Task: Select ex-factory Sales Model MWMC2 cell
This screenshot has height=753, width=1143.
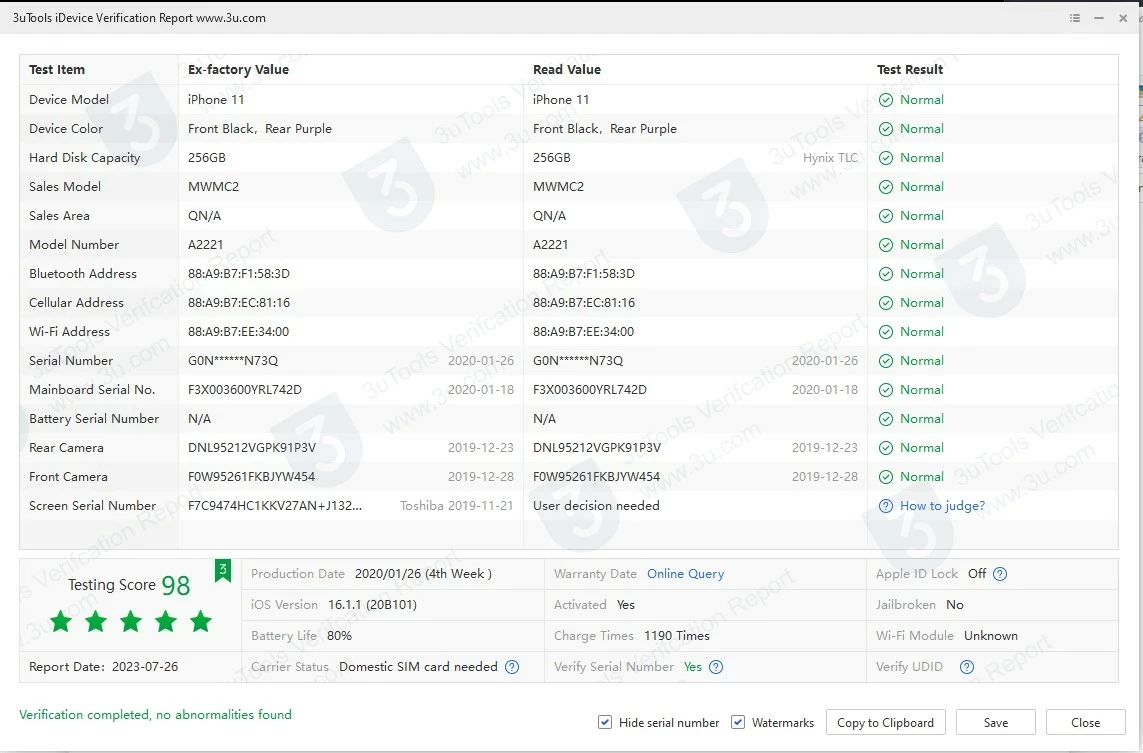Action: pos(214,187)
